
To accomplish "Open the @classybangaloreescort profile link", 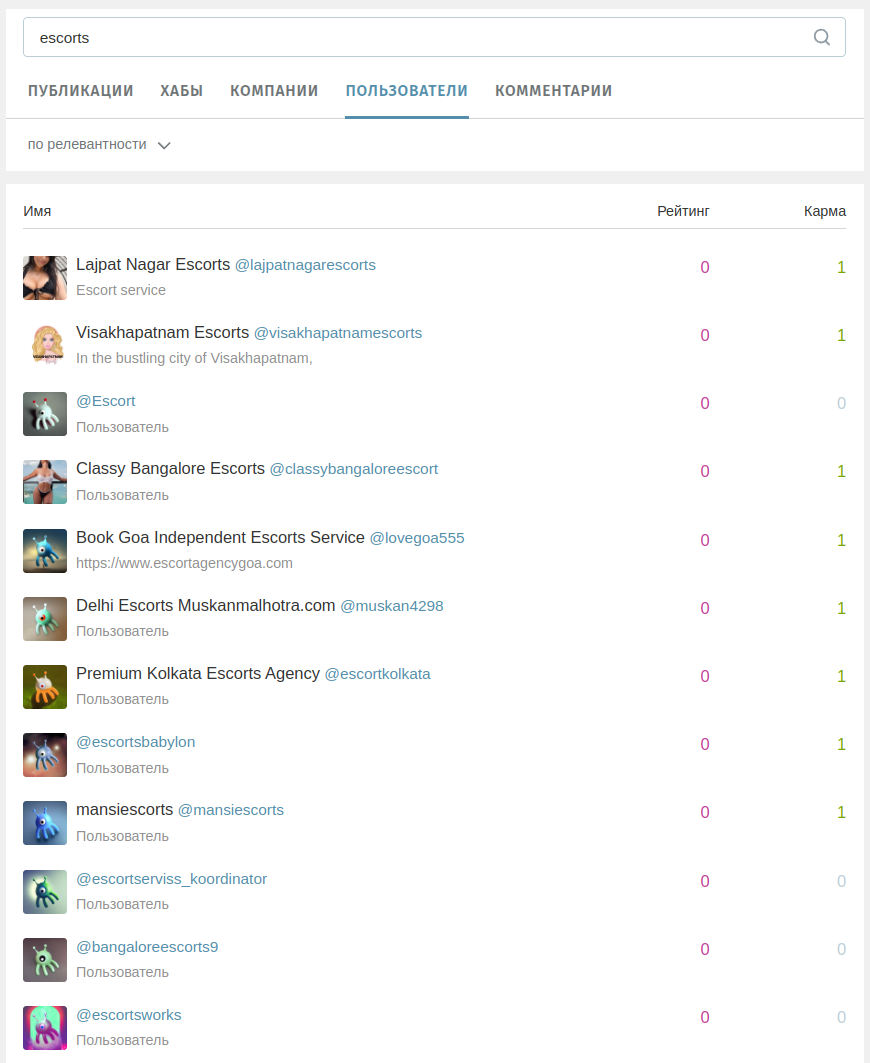I will (x=354, y=469).
